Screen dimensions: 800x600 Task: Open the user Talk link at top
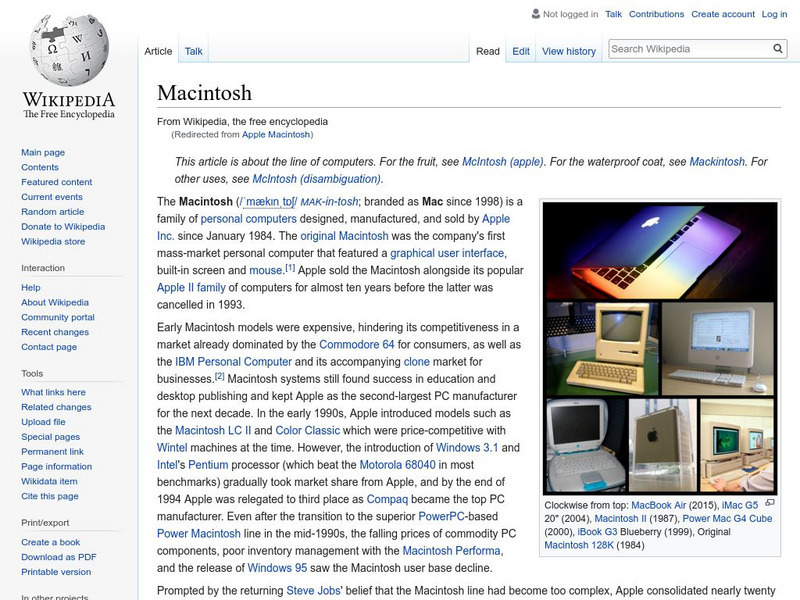(x=613, y=14)
